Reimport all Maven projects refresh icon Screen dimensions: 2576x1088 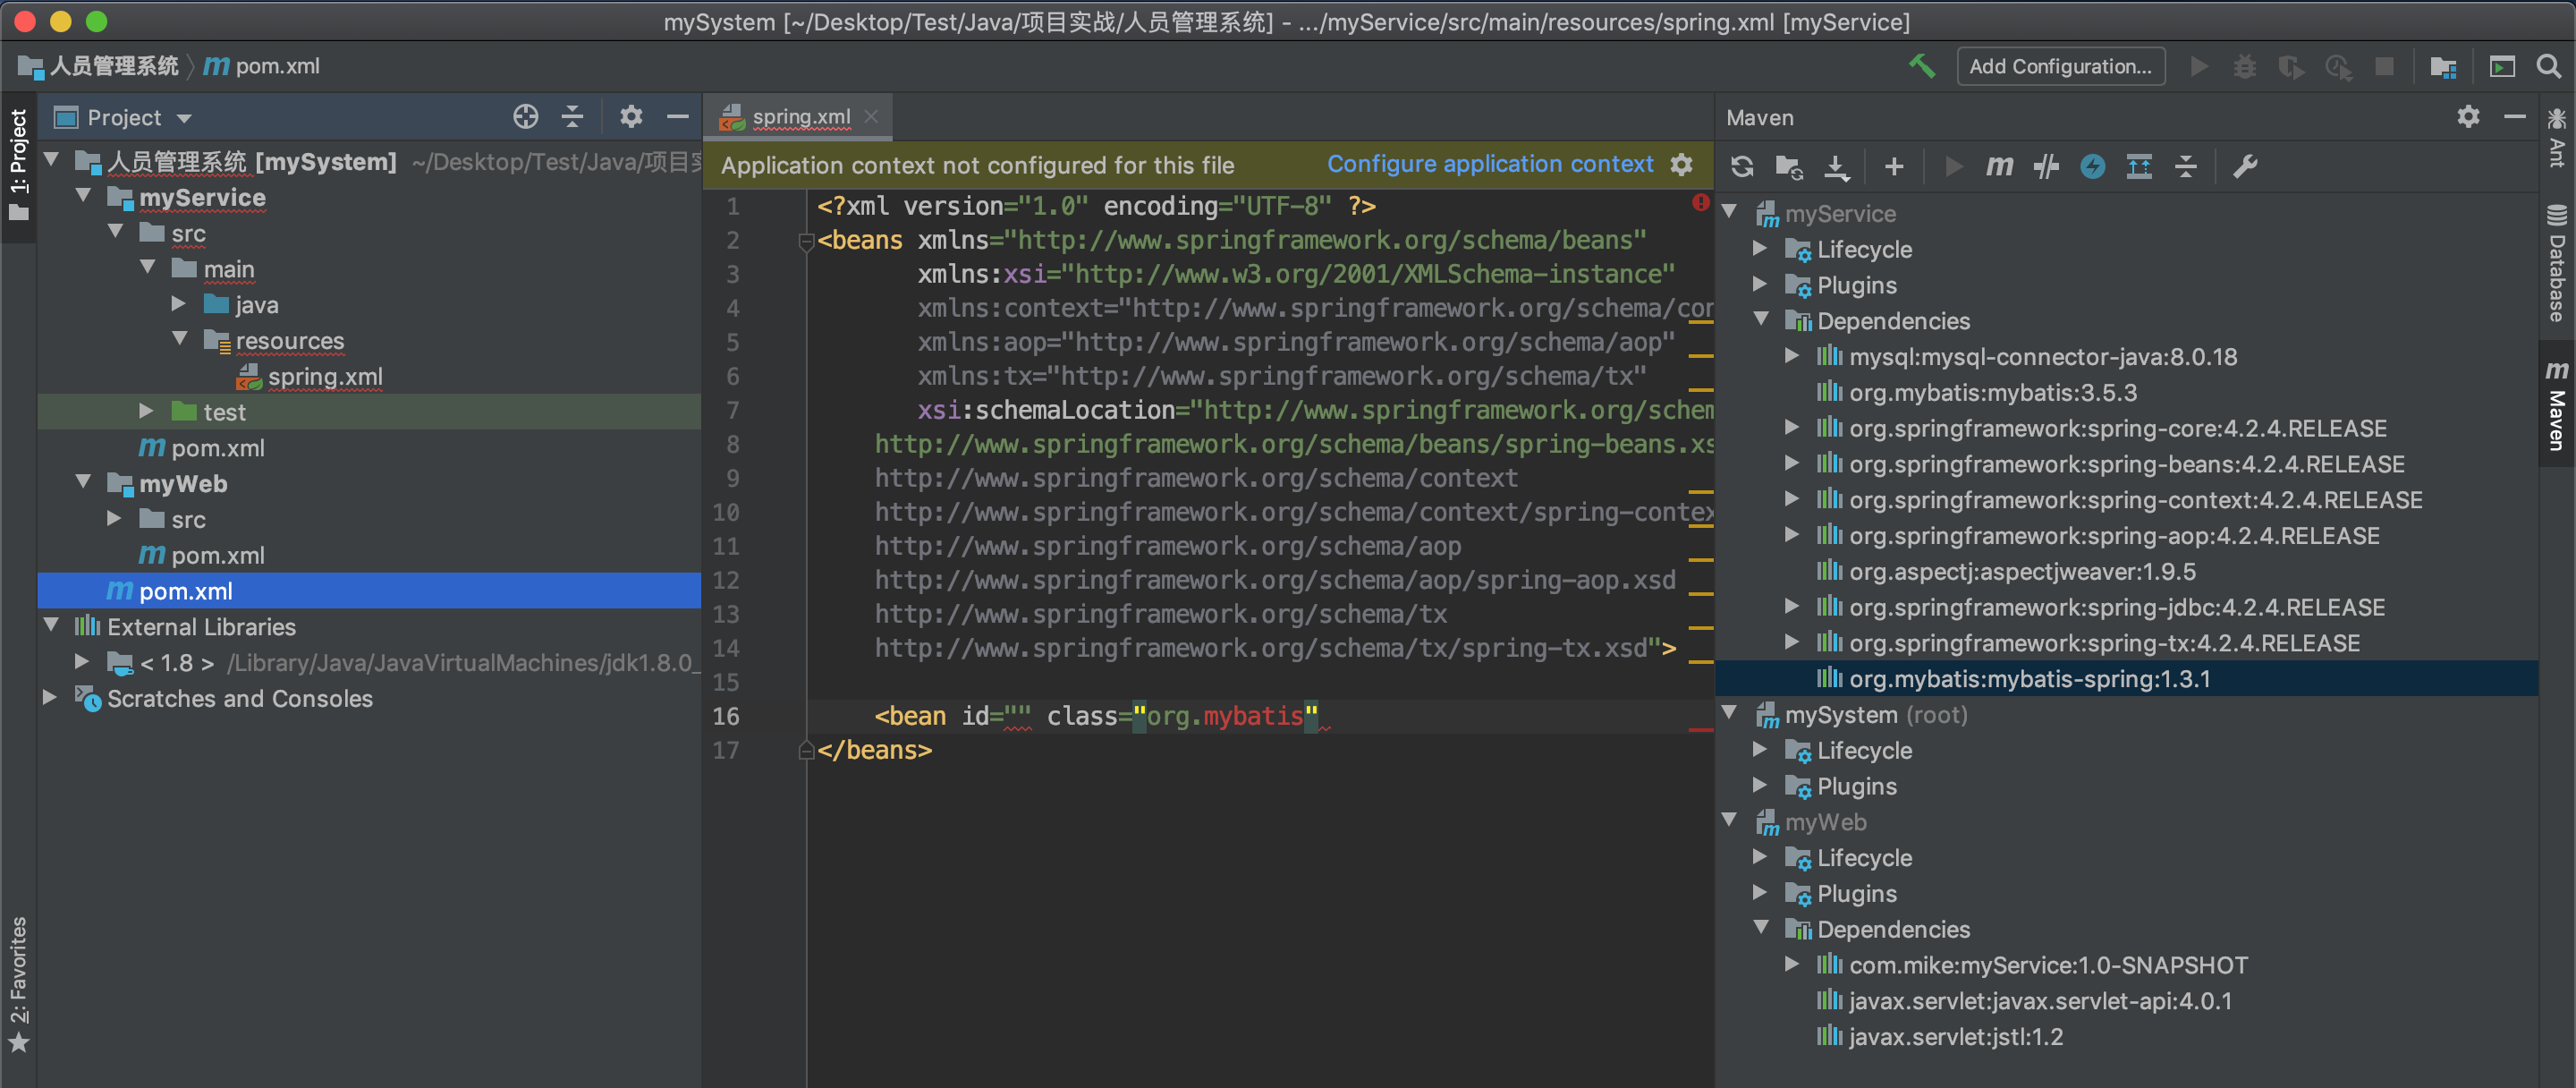click(x=1742, y=166)
